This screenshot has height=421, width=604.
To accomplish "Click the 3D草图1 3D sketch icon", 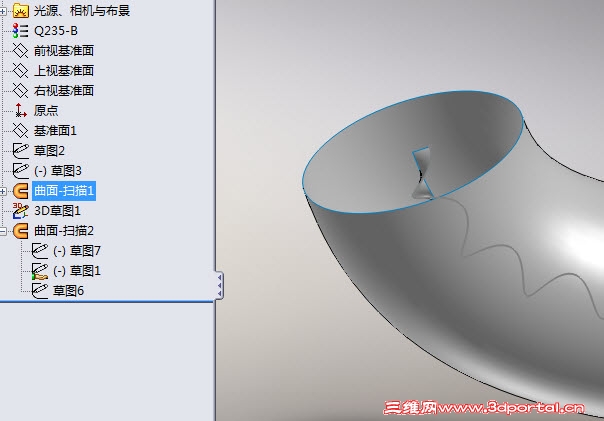I will pos(20,211).
